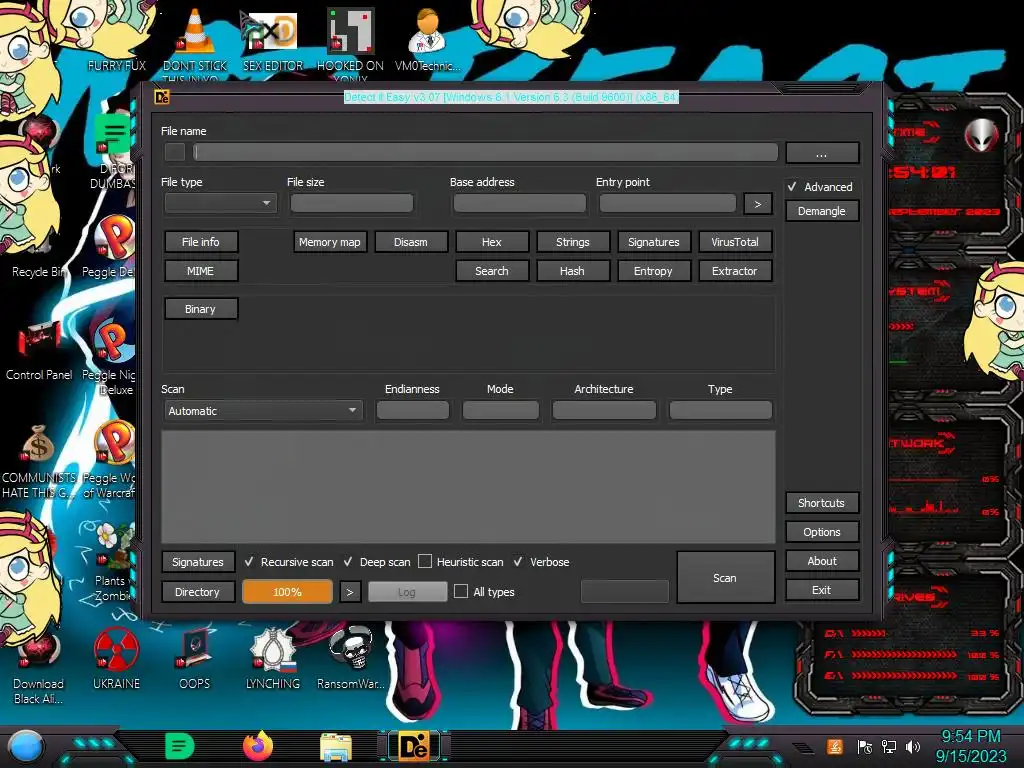Open the Scan mode Automatic dropdown

pos(263,411)
